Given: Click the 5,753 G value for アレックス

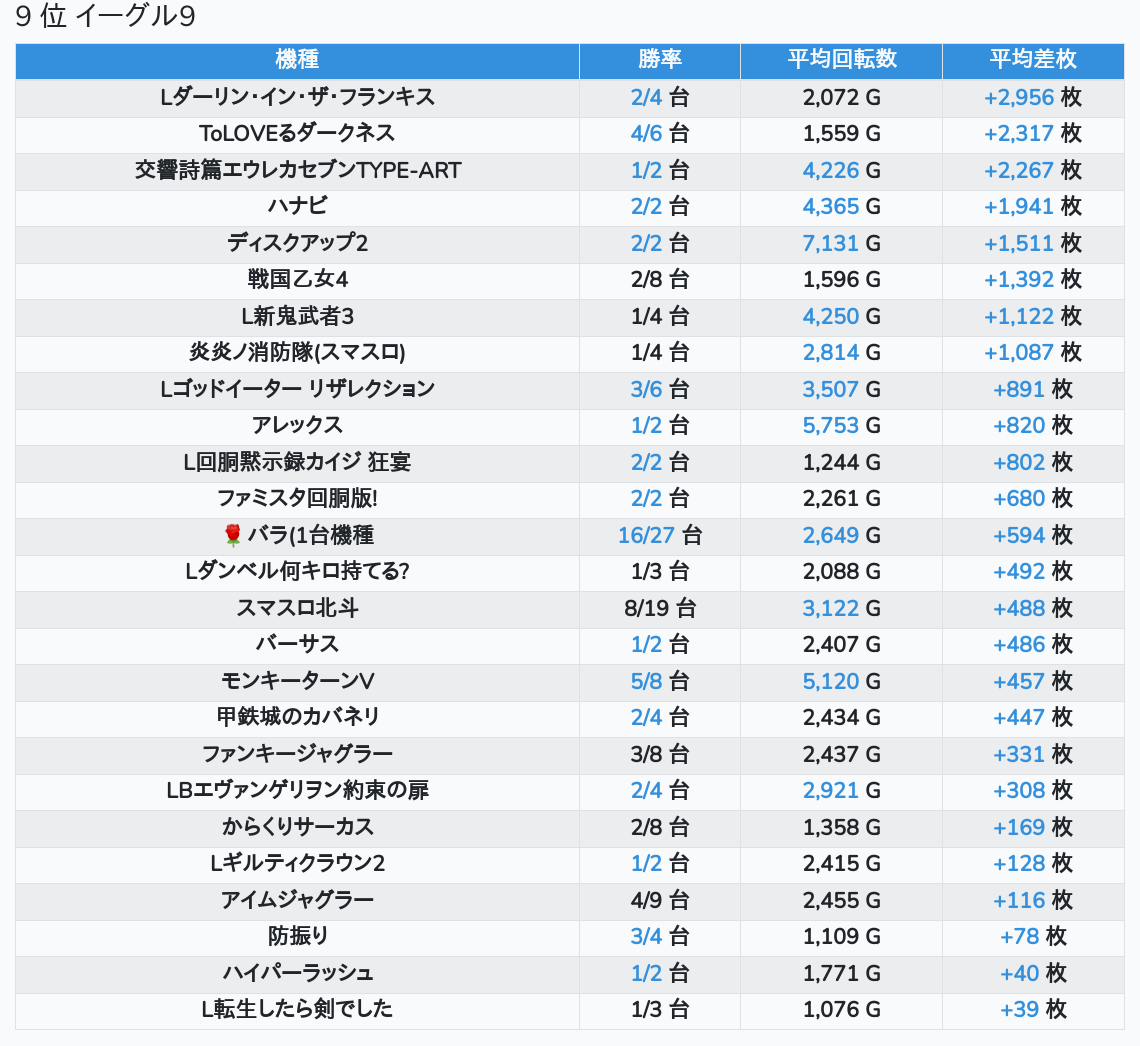Looking at the screenshot, I should [x=841, y=426].
